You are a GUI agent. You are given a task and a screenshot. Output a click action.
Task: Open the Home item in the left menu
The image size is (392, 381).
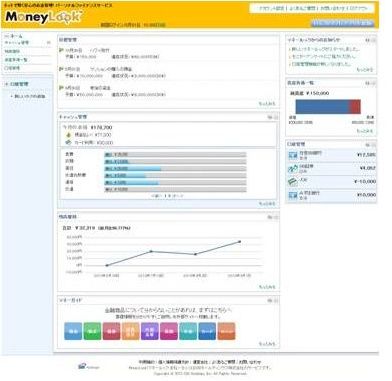[x=14, y=36]
